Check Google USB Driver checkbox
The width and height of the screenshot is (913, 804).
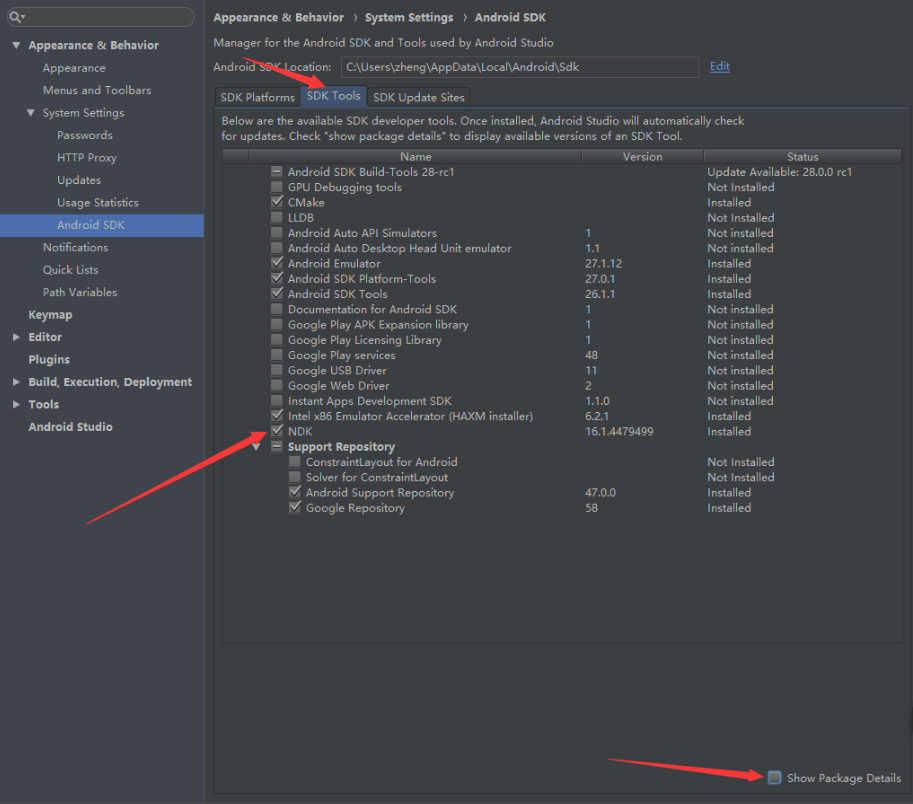[x=277, y=370]
